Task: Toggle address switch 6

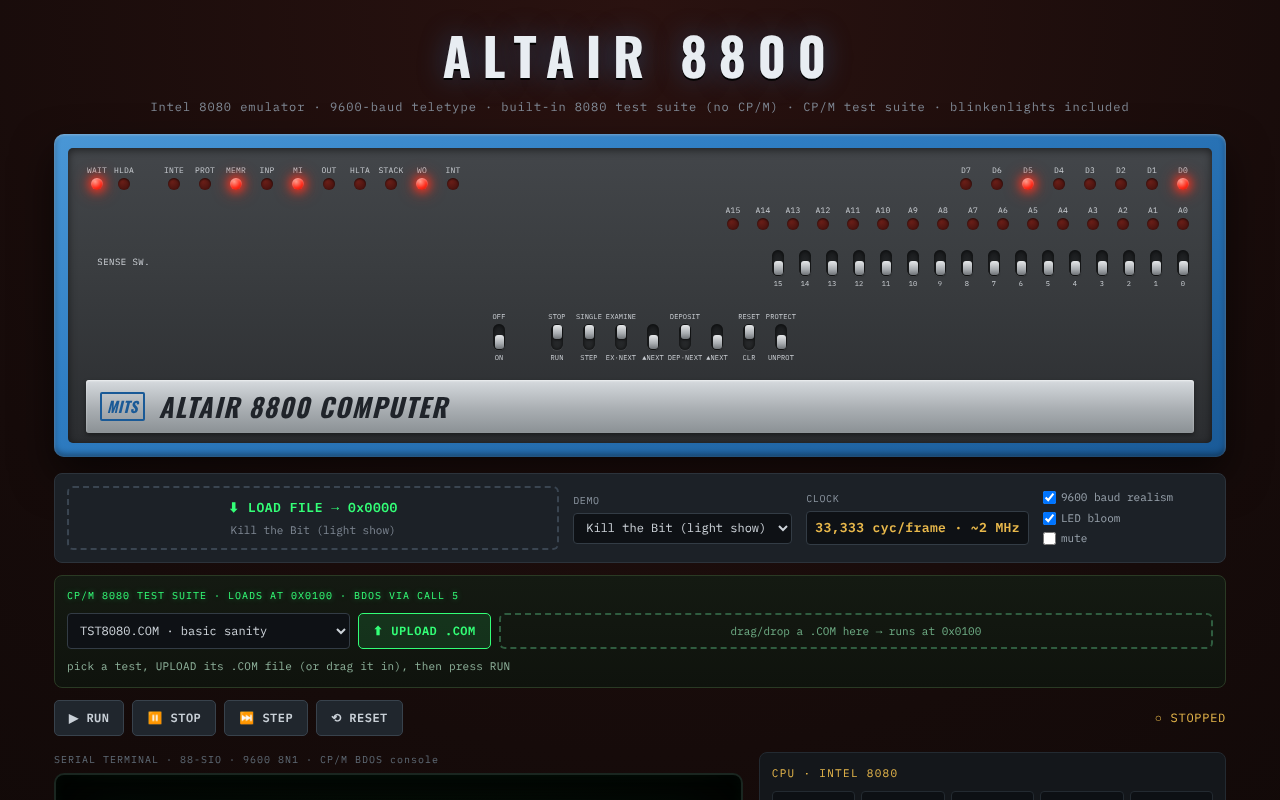Action: click(x=1021, y=263)
